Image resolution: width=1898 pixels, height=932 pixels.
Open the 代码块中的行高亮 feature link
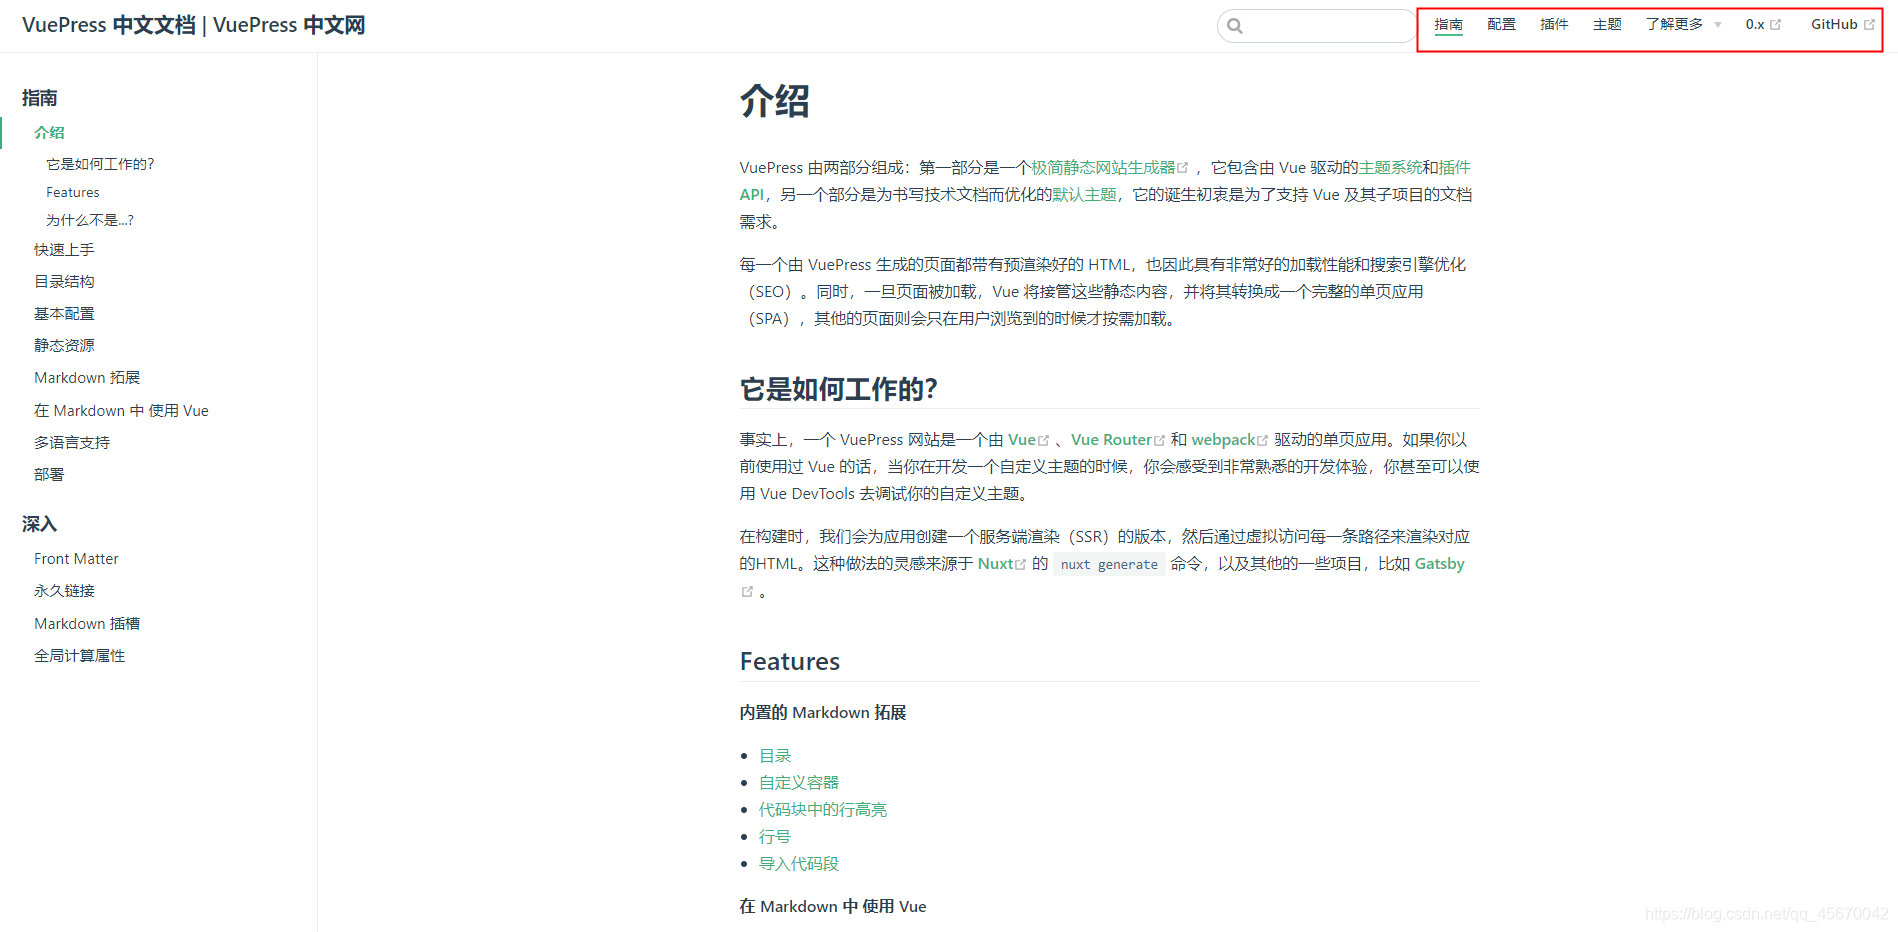coord(823,810)
